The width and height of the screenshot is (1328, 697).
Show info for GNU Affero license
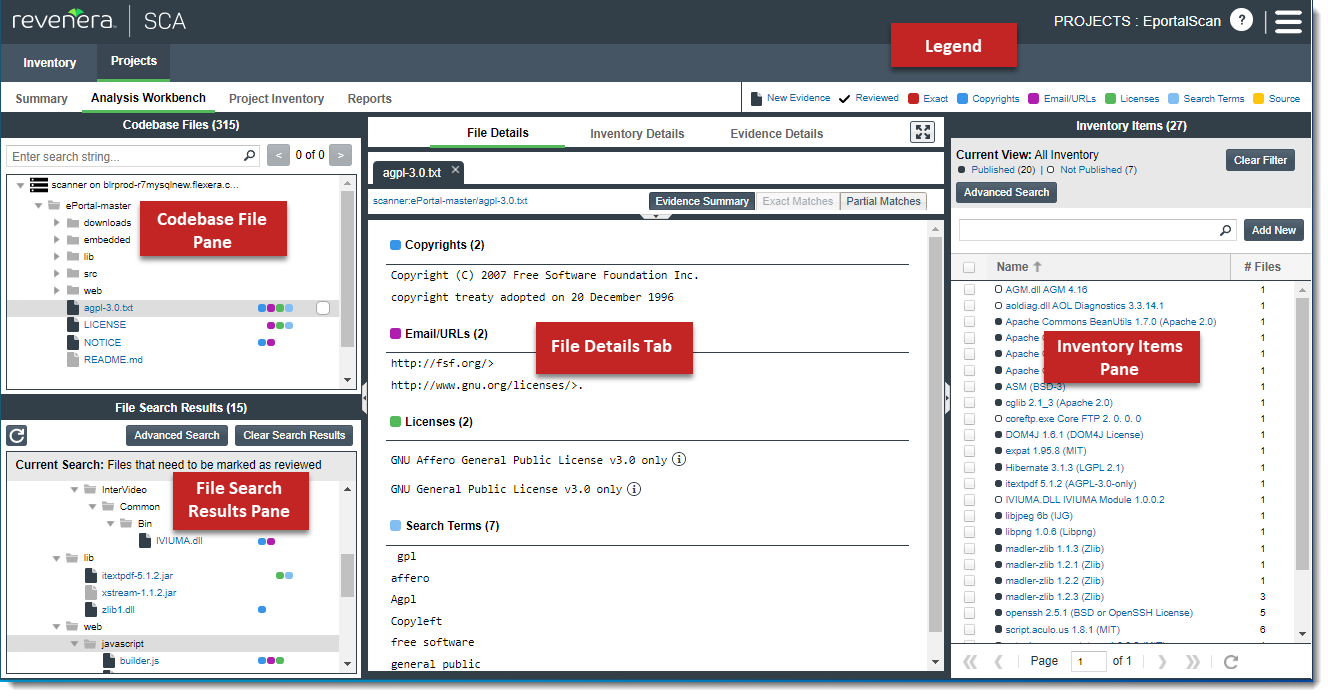pos(679,460)
